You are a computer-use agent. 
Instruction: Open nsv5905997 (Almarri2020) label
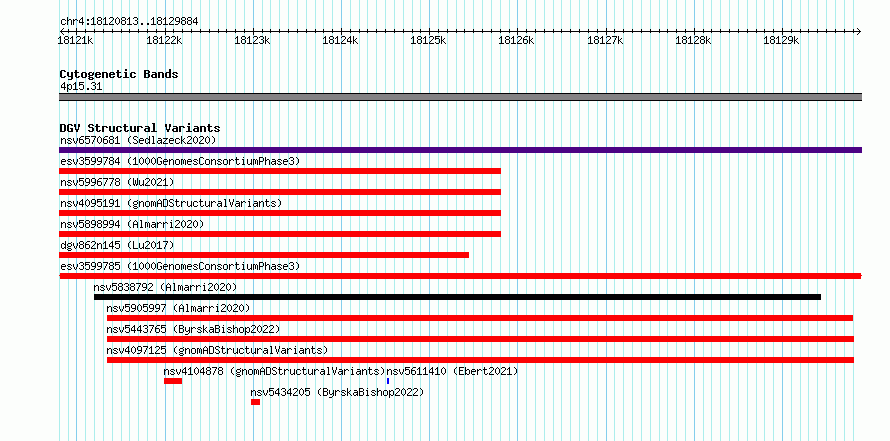pyautogui.click(x=178, y=308)
